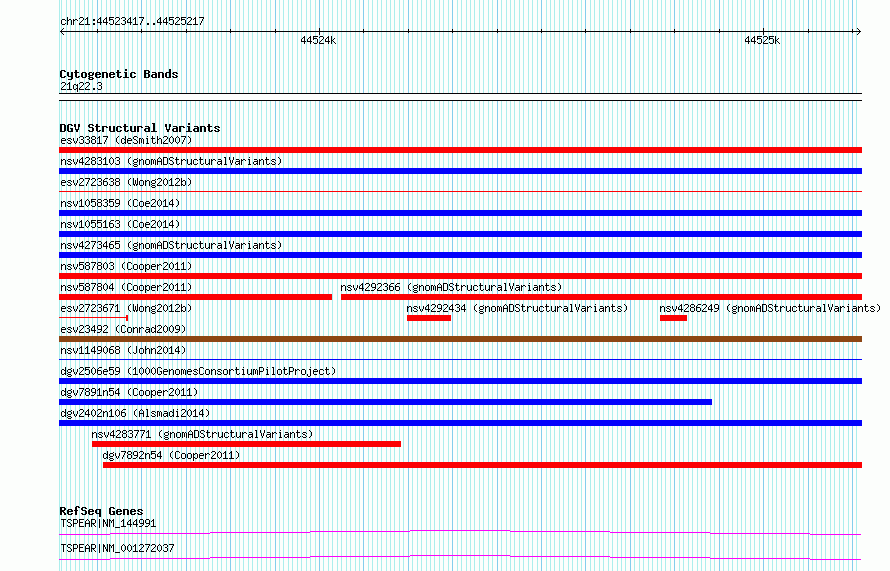The height and width of the screenshot is (571, 890).
Task: Click the thin blue line for nsv1149068
Action: pyautogui.click(x=460, y=359)
